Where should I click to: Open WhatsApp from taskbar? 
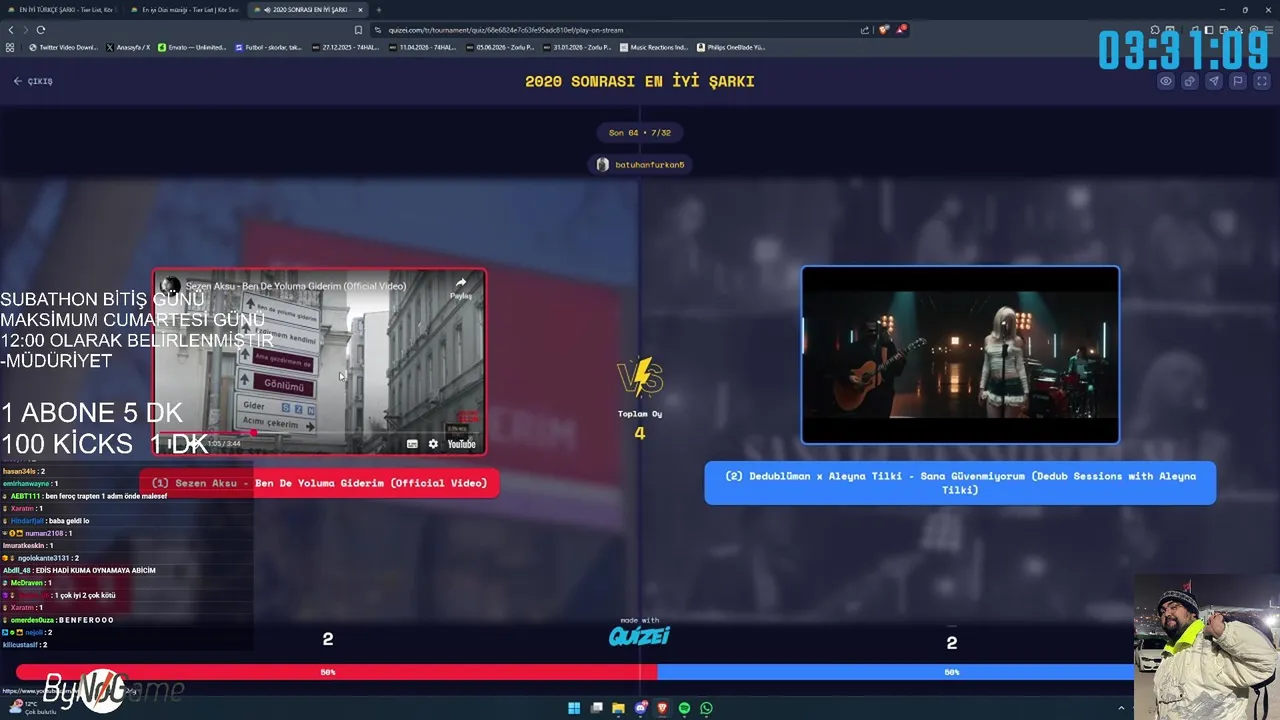[x=706, y=708]
